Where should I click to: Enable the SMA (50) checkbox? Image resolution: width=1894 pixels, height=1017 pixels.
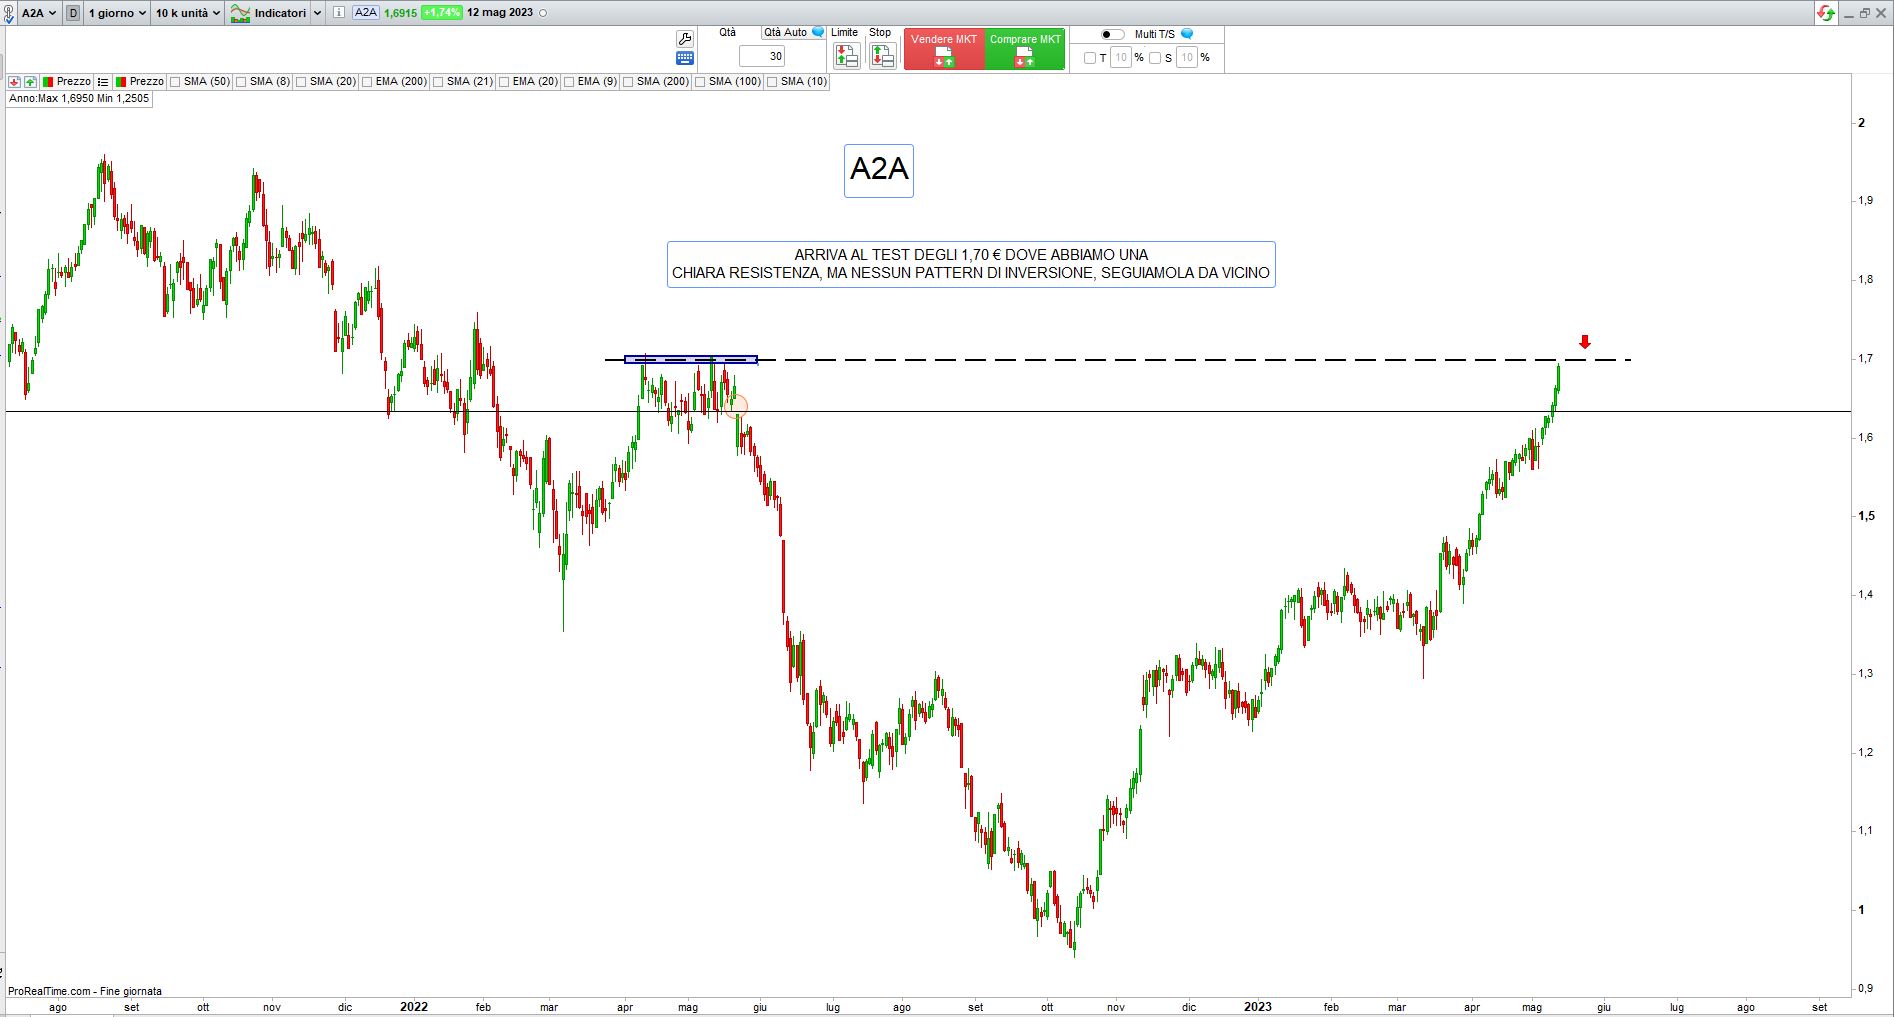coord(176,82)
